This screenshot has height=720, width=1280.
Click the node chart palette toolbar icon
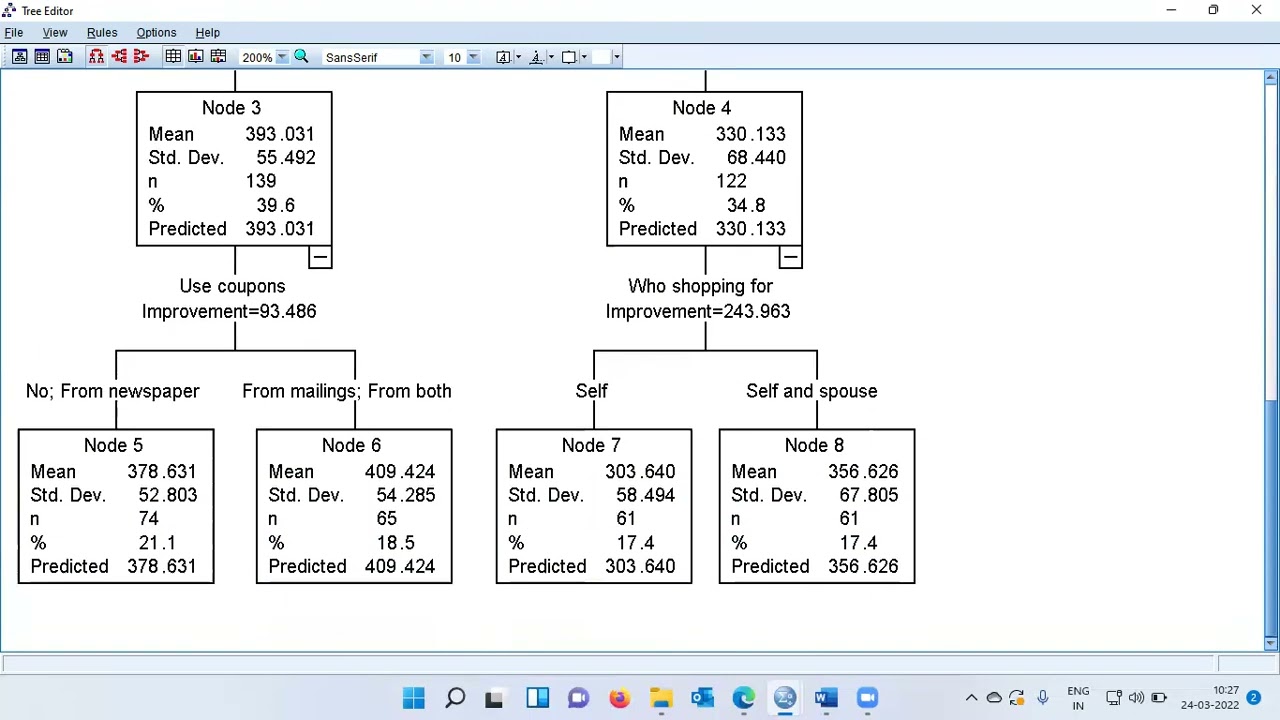pos(64,57)
